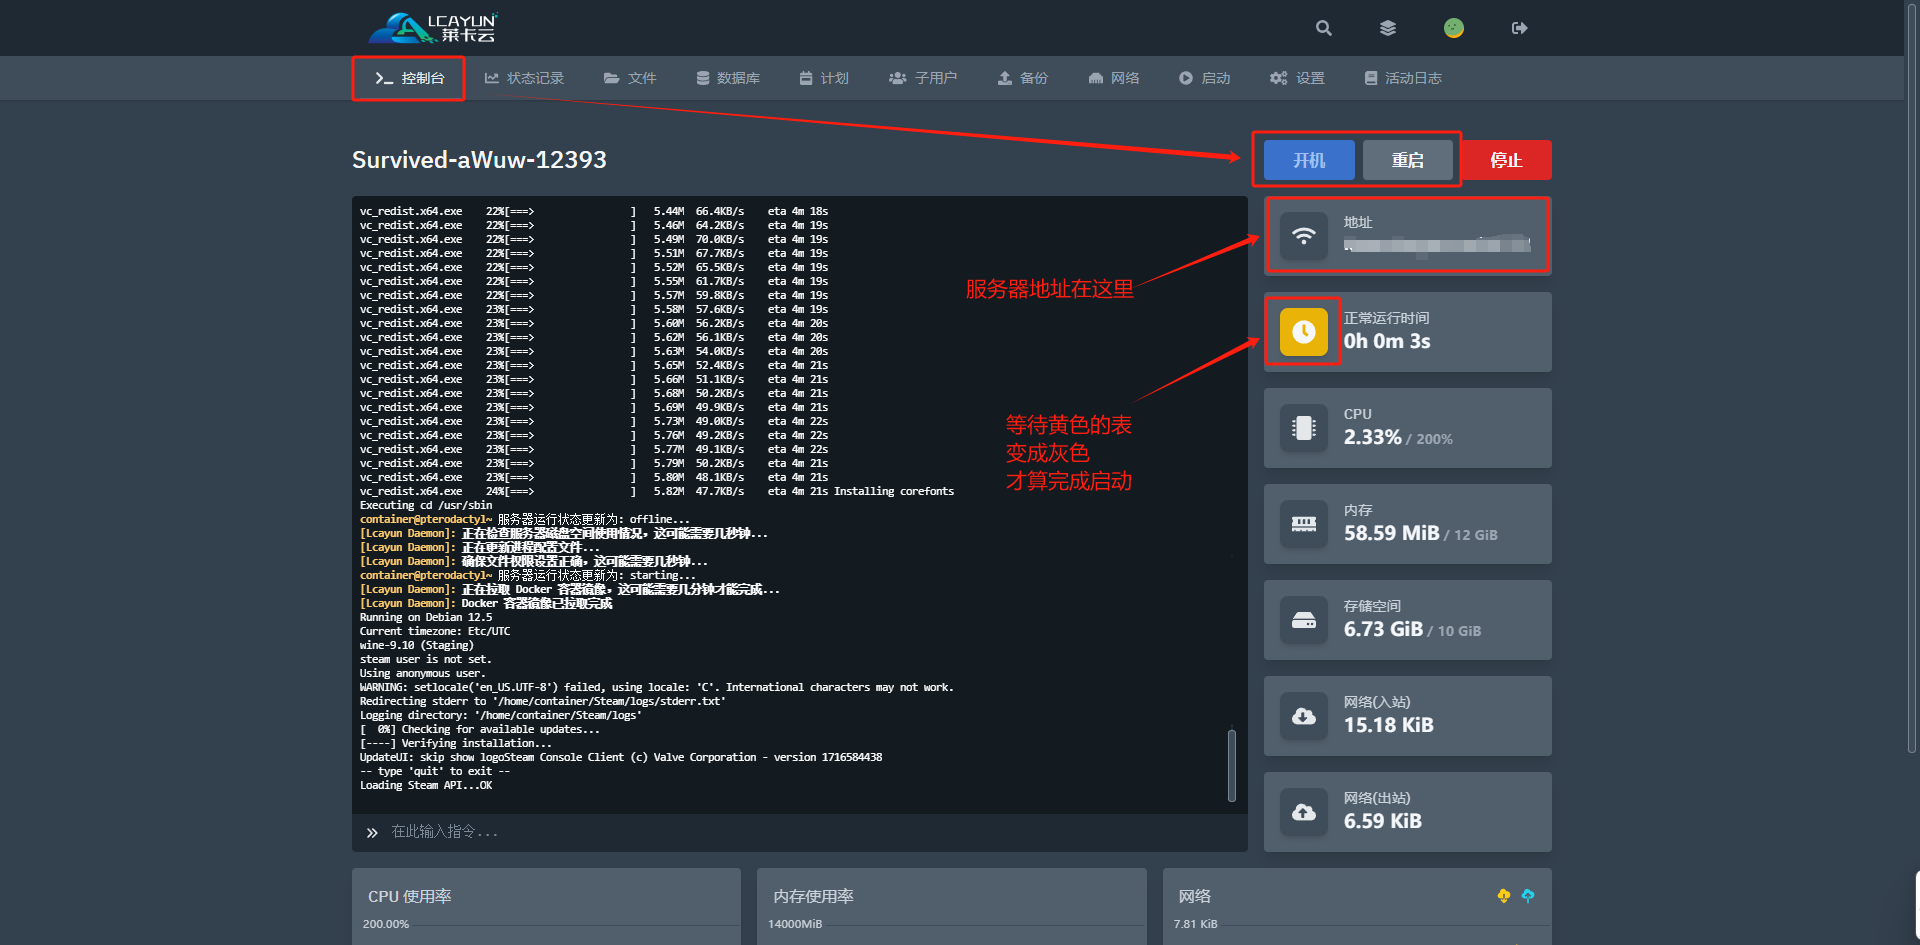
Task: Click the search magnifier icon in header
Action: point(1324,28)
